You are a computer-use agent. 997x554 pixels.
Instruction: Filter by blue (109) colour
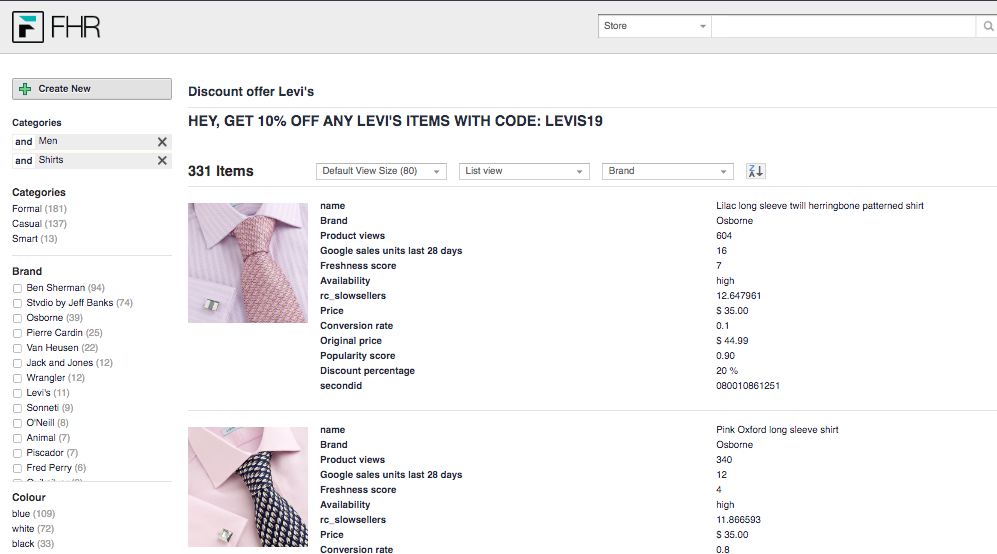tap(33, 514)
